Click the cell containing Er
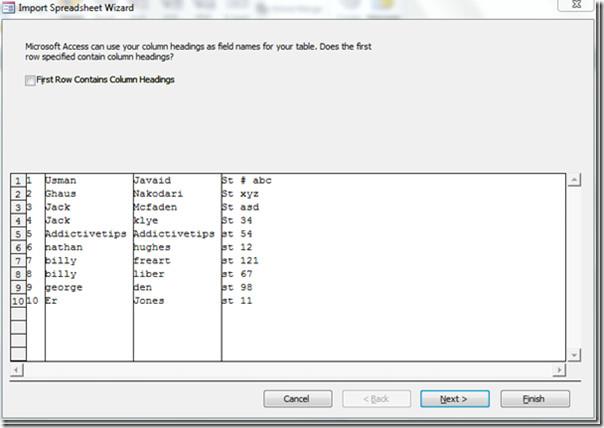Screen dimensions: 604x428 89,301
